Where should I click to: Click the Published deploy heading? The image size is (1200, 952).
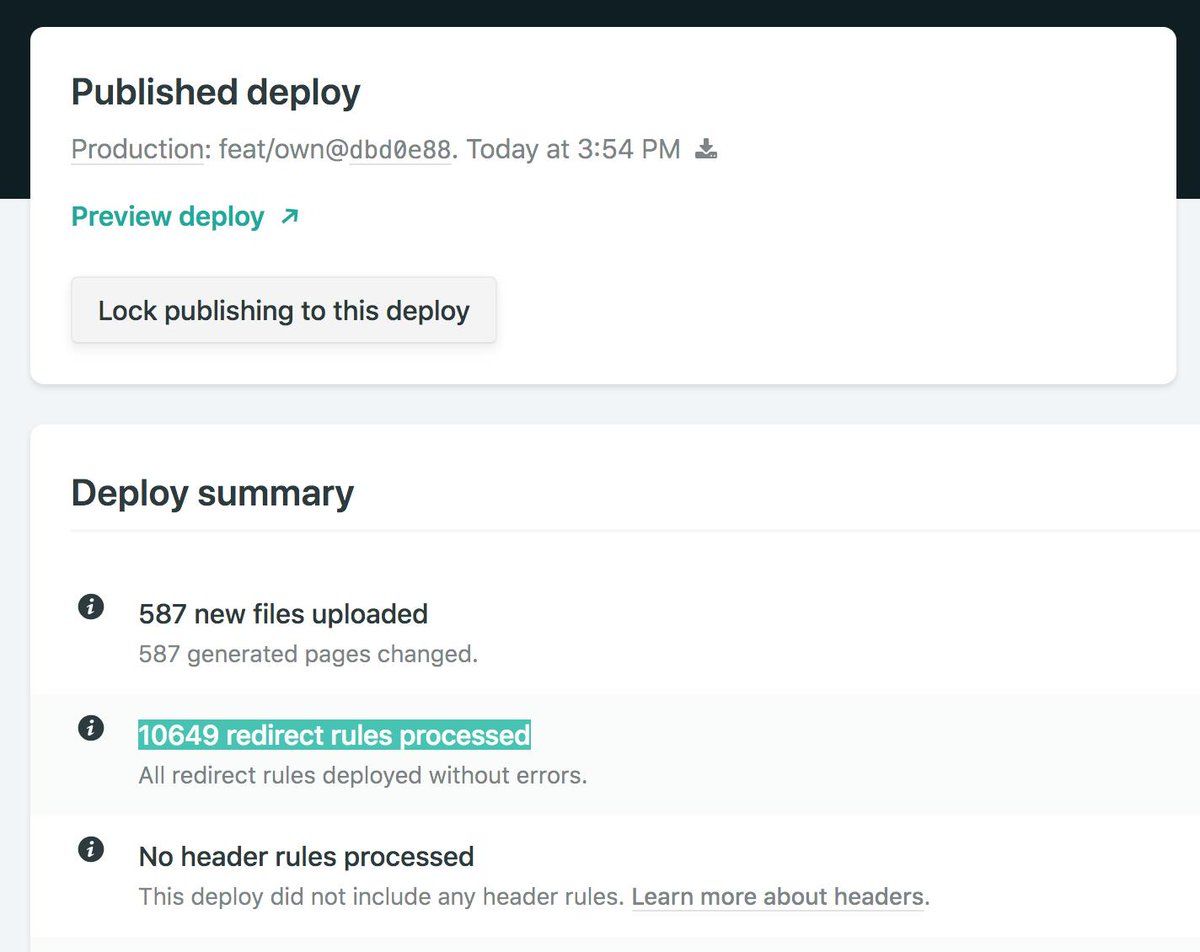pos(215,92)
